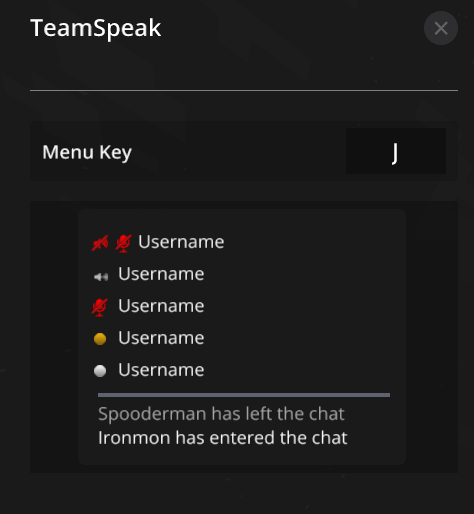Click muted microphone icon on first Username row

coord(123,243)
